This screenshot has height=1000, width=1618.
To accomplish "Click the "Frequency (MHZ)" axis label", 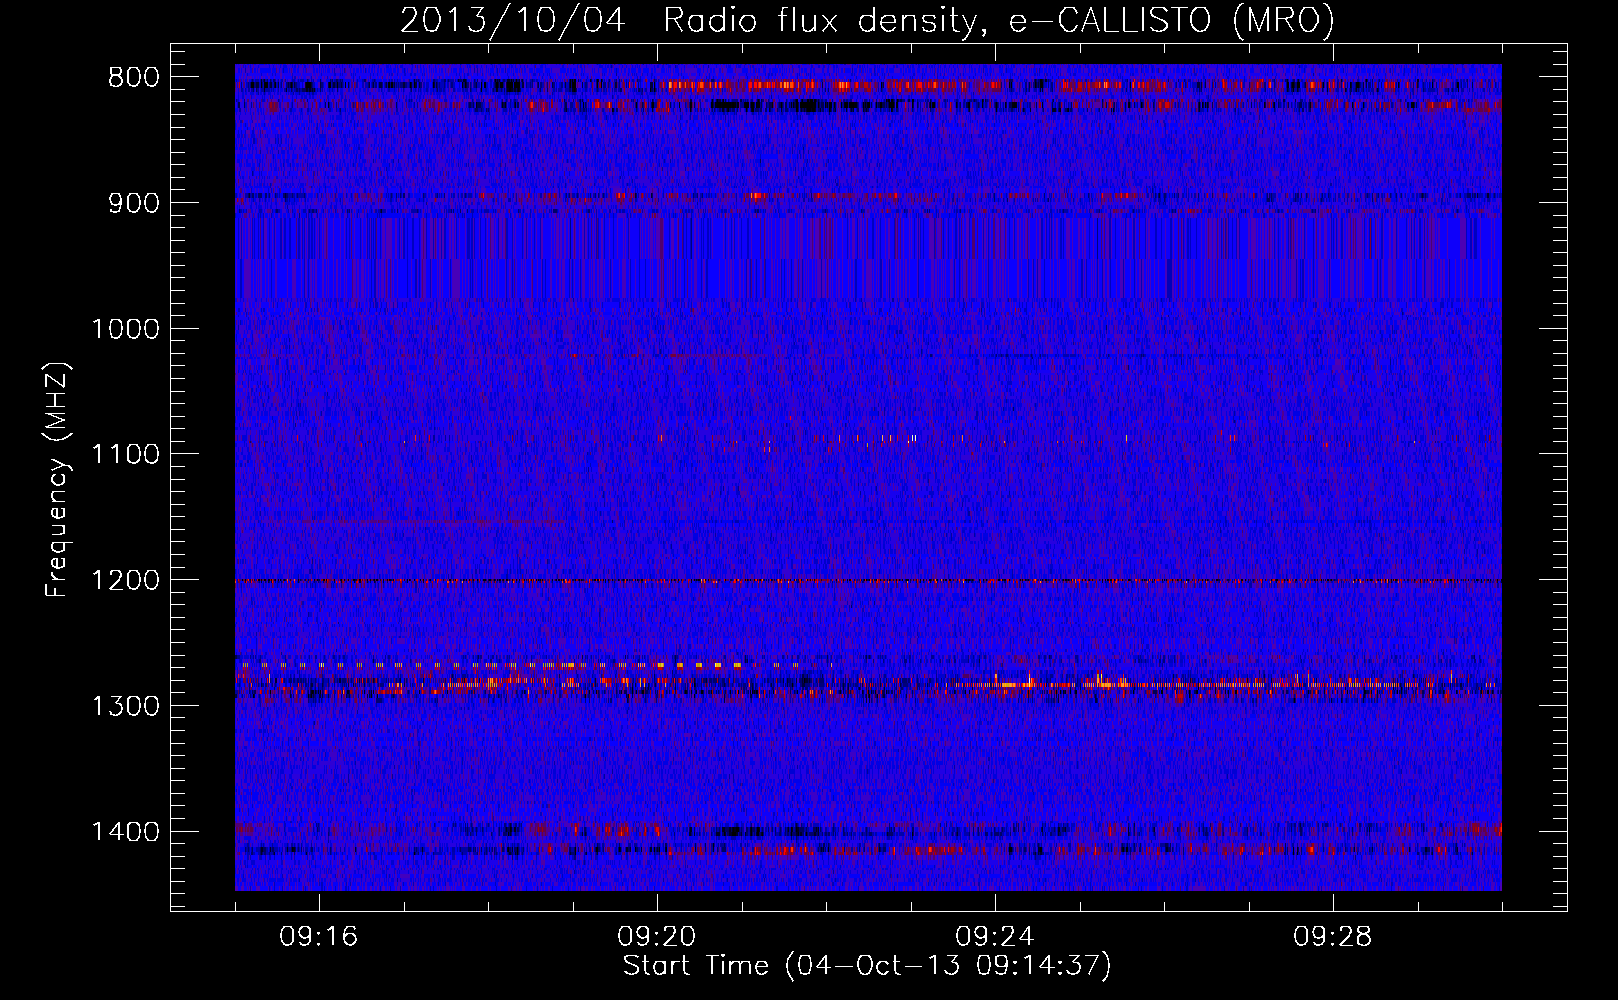I will 57,480.
